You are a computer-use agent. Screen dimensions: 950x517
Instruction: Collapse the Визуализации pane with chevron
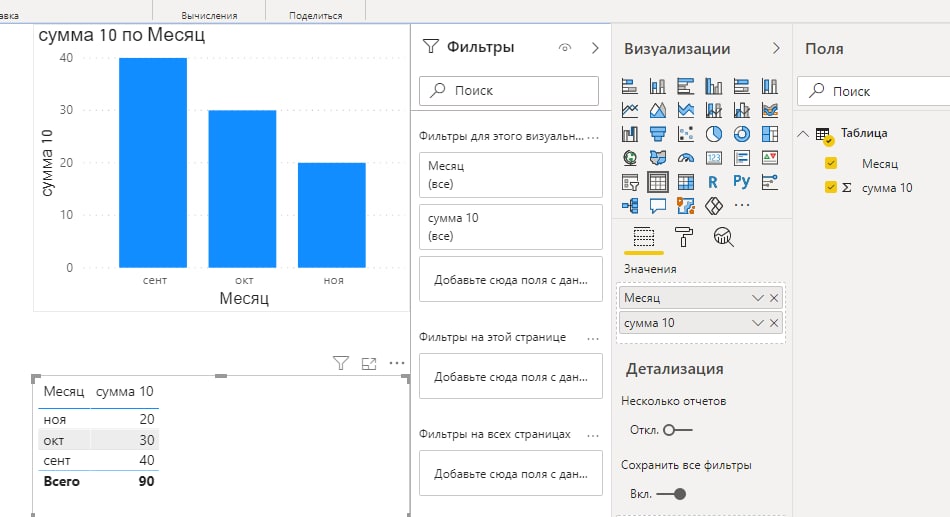[776, 48]
